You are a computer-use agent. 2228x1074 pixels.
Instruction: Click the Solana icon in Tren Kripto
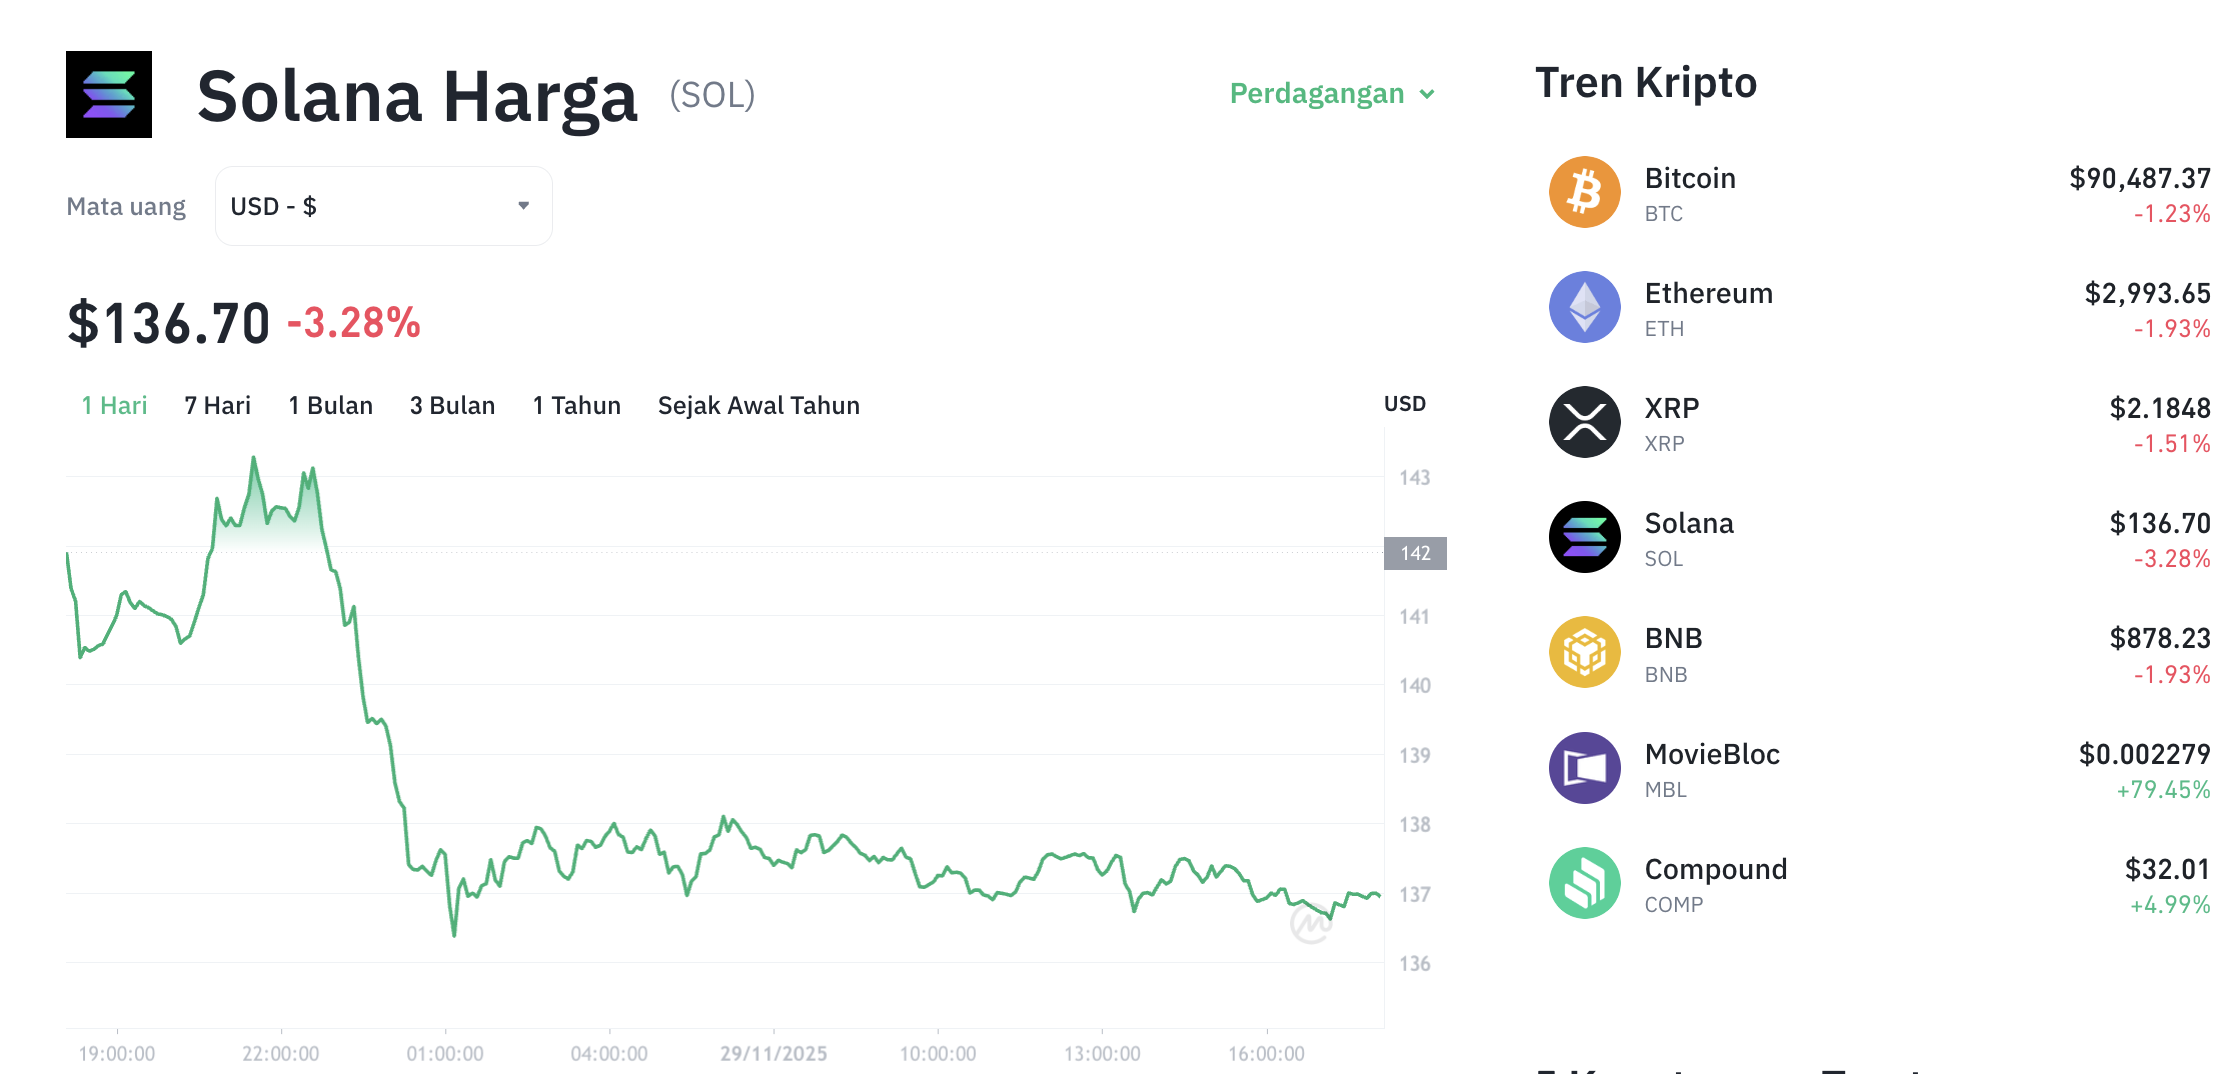(1584, 537)
